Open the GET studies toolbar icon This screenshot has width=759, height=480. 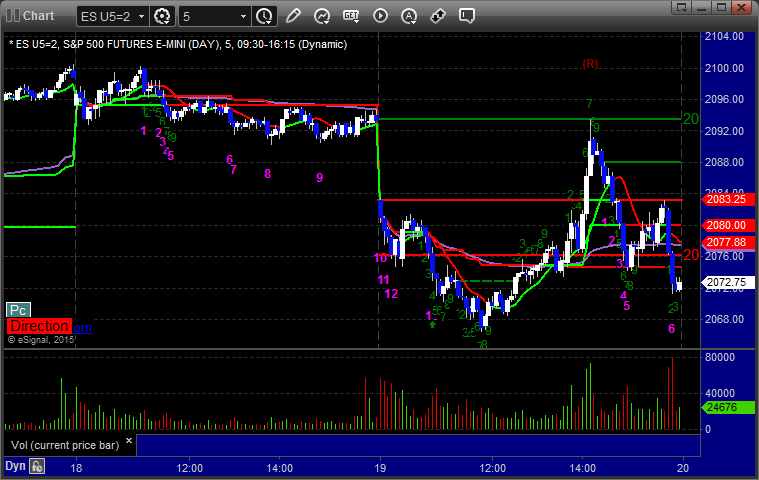[351, 16]
